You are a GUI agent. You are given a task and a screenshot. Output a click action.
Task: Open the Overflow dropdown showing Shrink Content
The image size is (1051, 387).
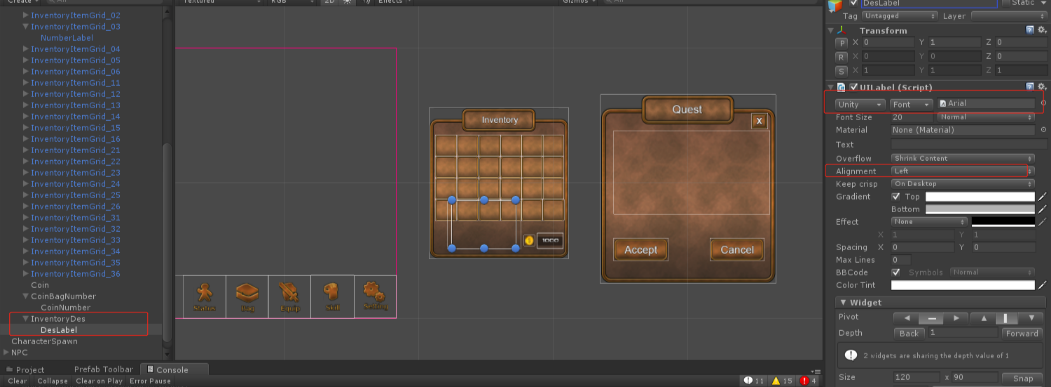point(963,158)
